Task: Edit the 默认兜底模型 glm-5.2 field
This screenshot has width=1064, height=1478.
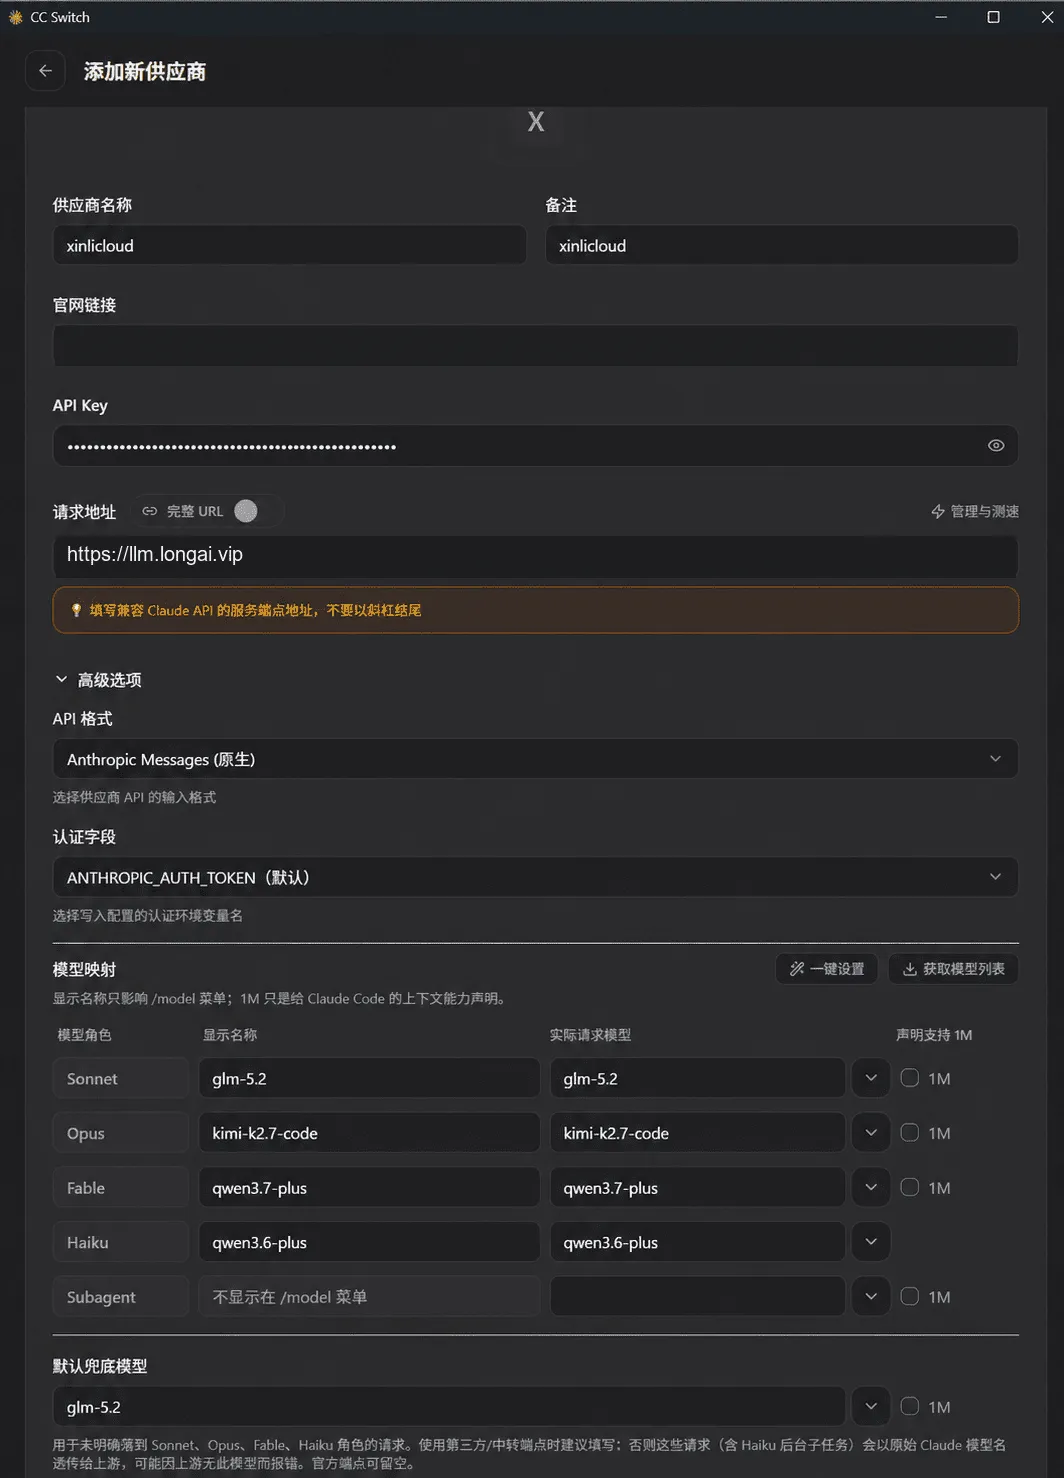Action: coord(449,1406)
